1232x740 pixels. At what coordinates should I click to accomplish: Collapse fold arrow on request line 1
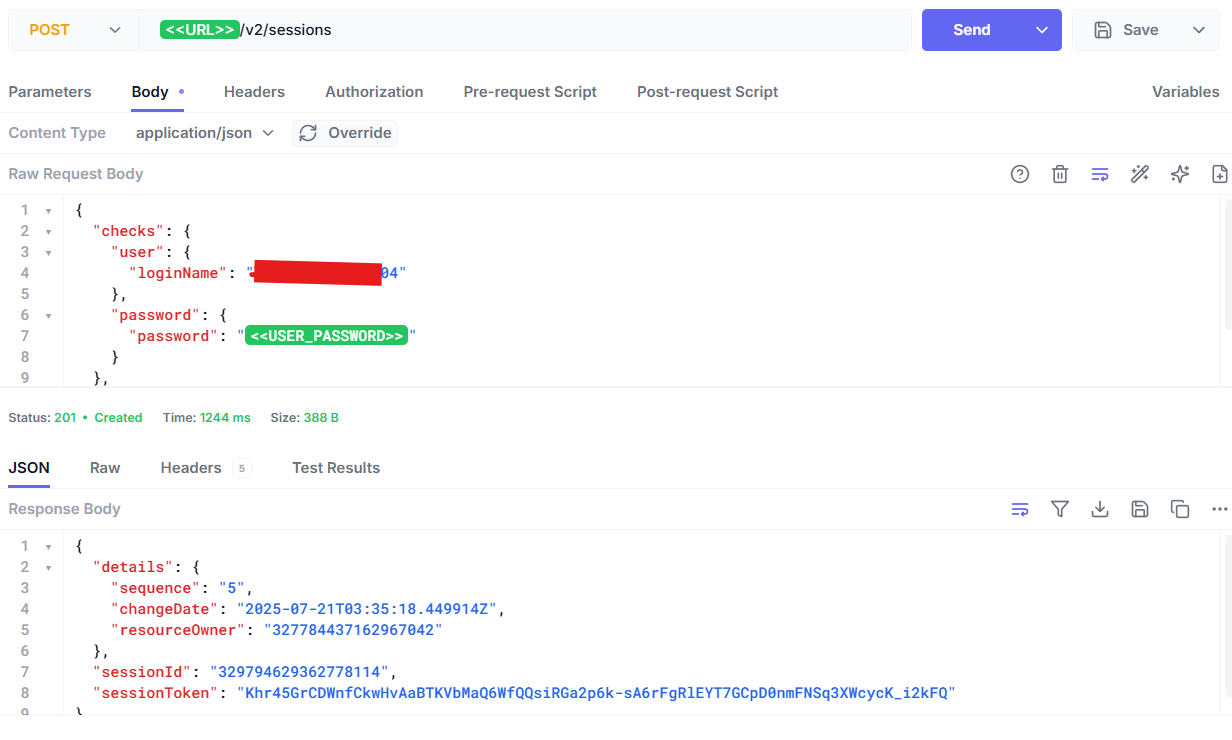click(48, 211)
